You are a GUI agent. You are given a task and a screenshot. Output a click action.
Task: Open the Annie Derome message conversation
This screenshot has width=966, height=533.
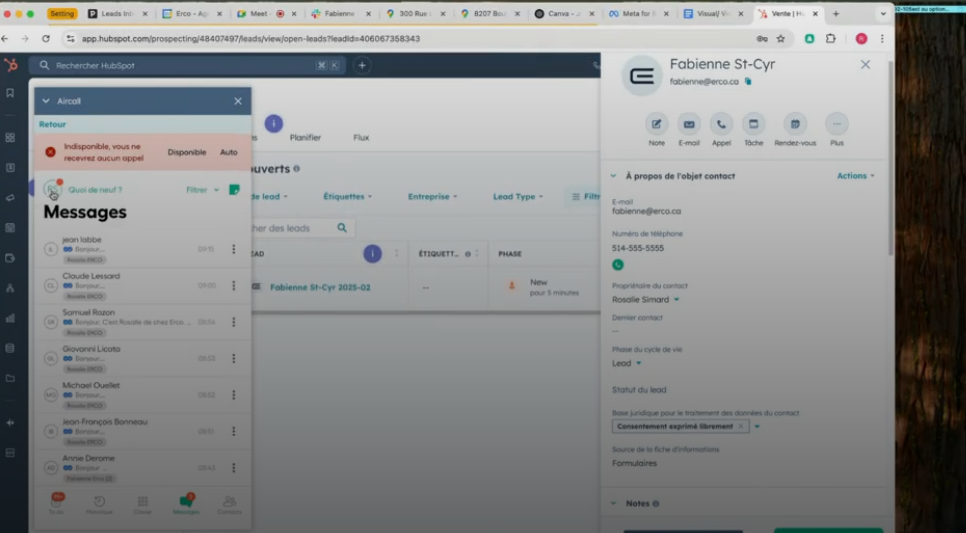point(143,468)
